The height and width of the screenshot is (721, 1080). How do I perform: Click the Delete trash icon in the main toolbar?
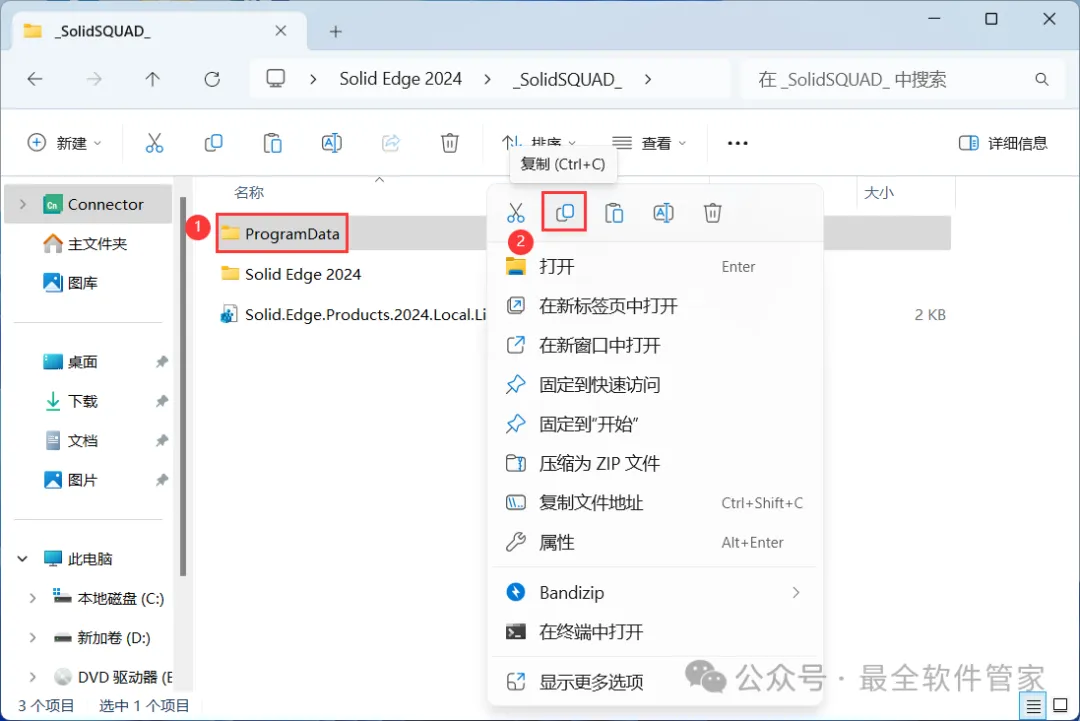[x=450, y=143]
